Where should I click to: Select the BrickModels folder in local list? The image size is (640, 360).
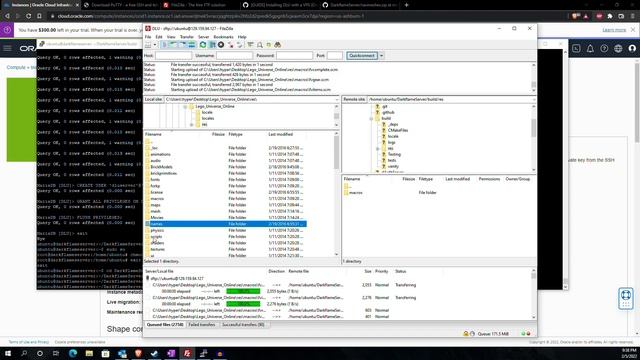(161, 167)
